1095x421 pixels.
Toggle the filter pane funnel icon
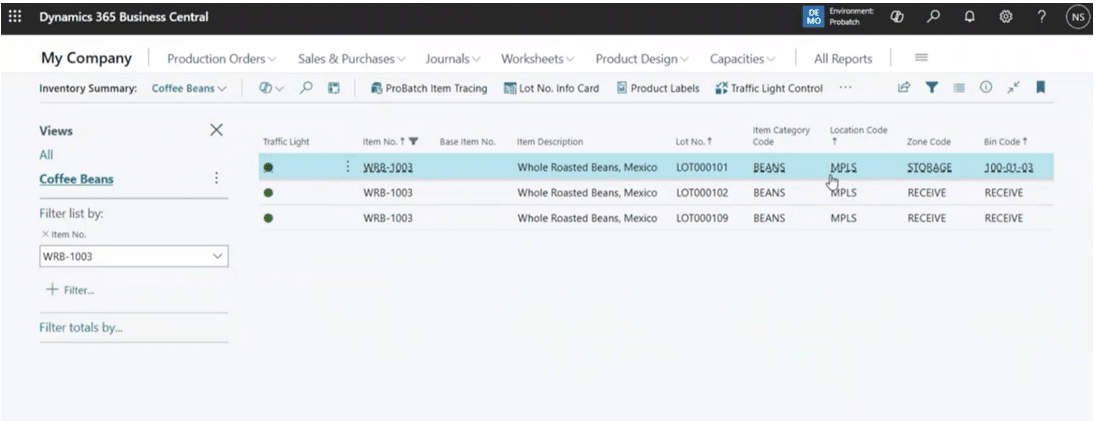point(932,87)
